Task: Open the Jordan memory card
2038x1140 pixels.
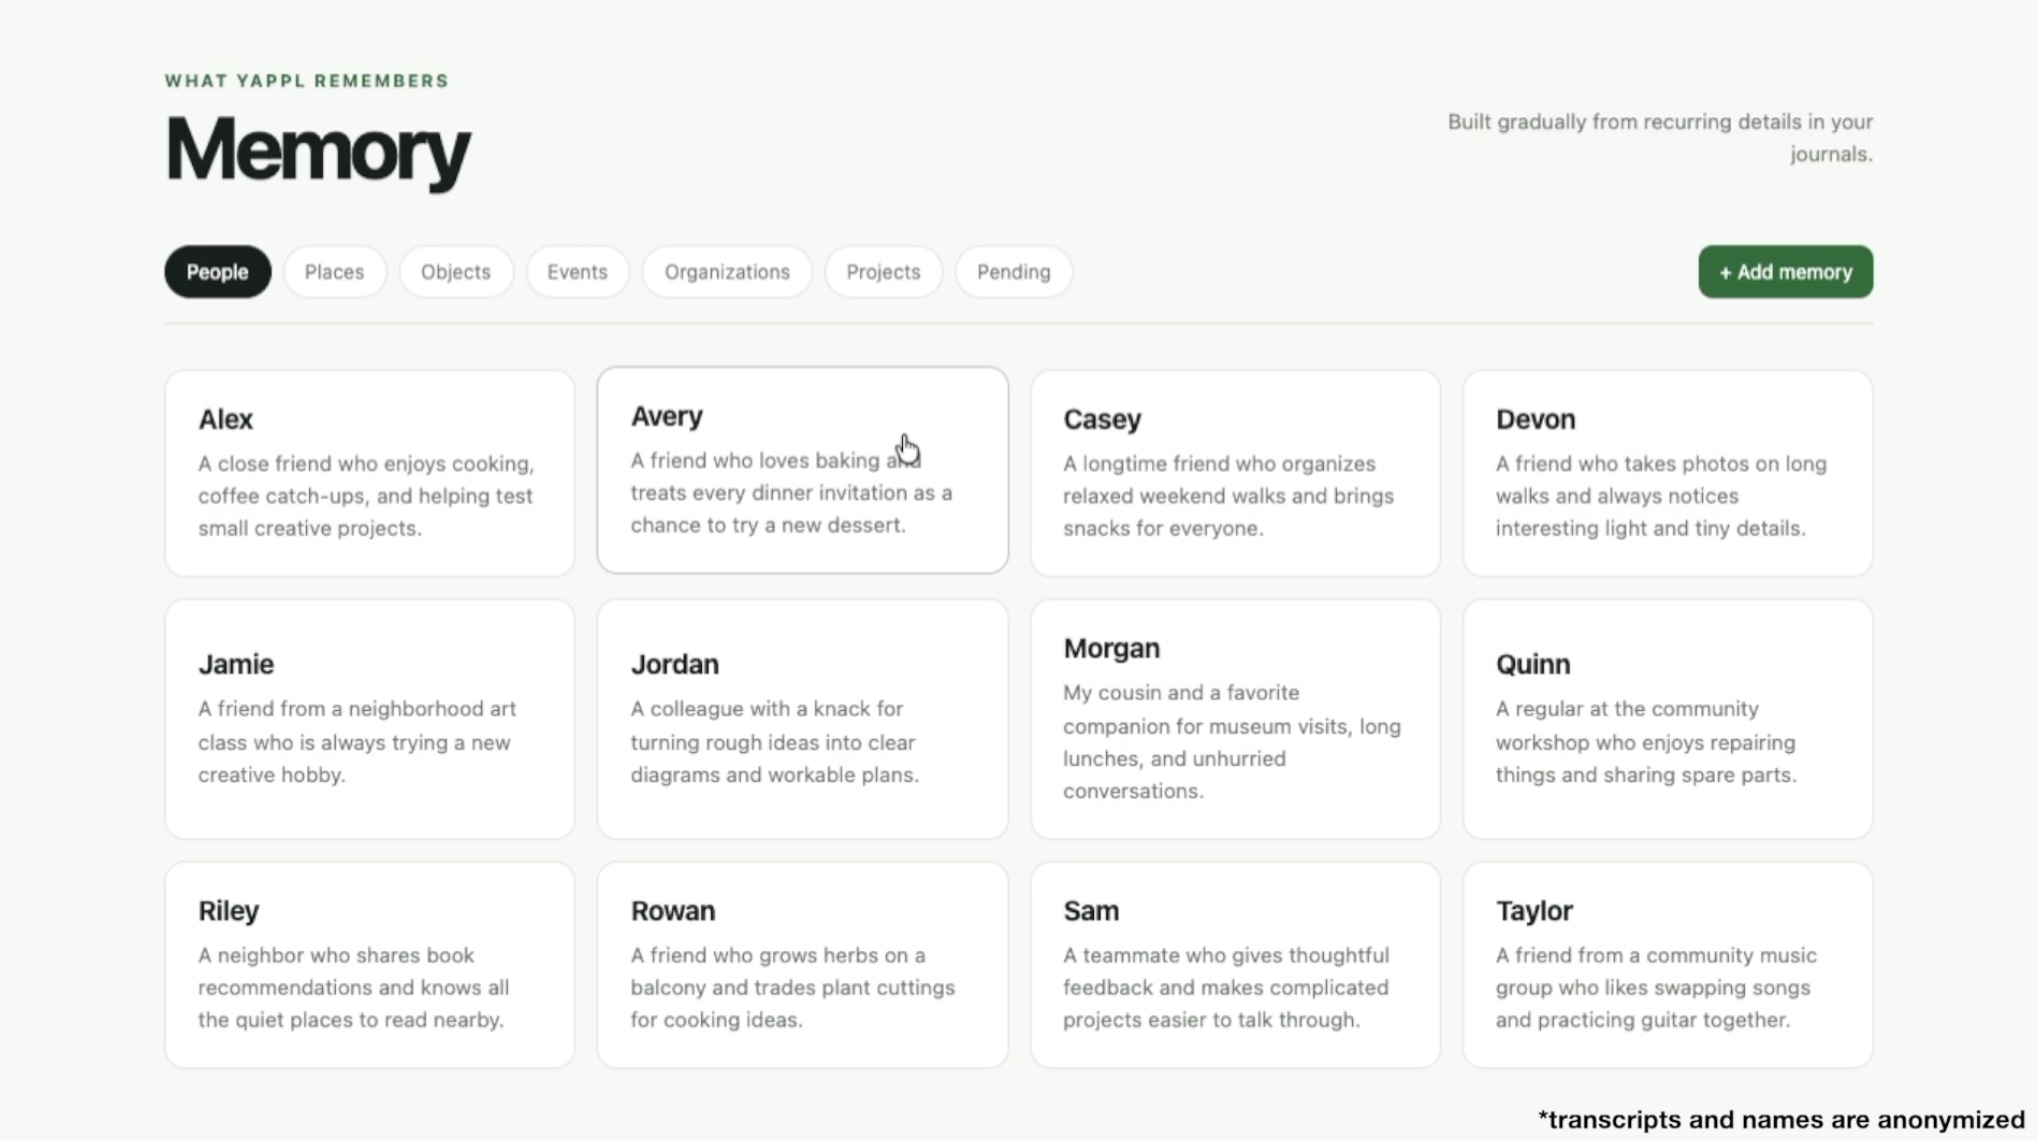Action: 802,719
